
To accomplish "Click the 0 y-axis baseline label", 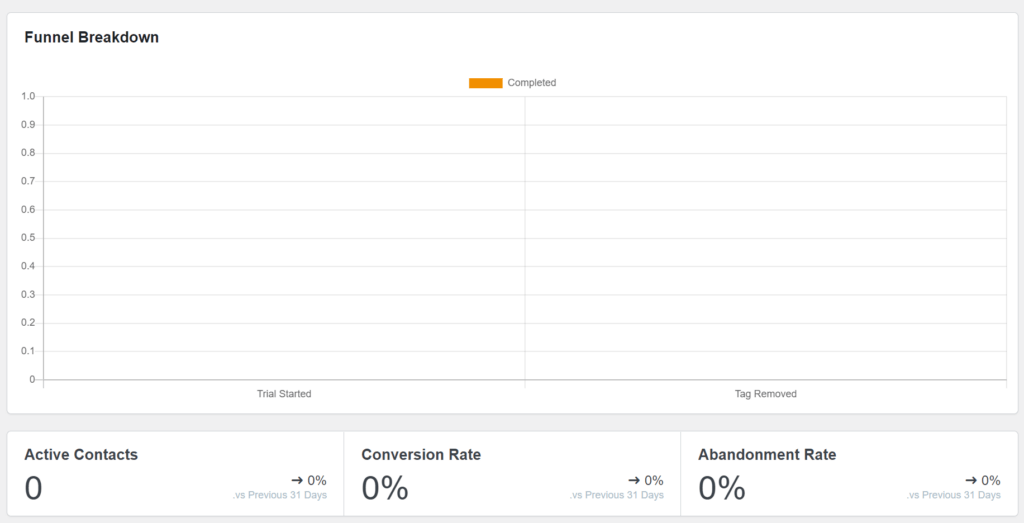I will [x=32, y=379].
